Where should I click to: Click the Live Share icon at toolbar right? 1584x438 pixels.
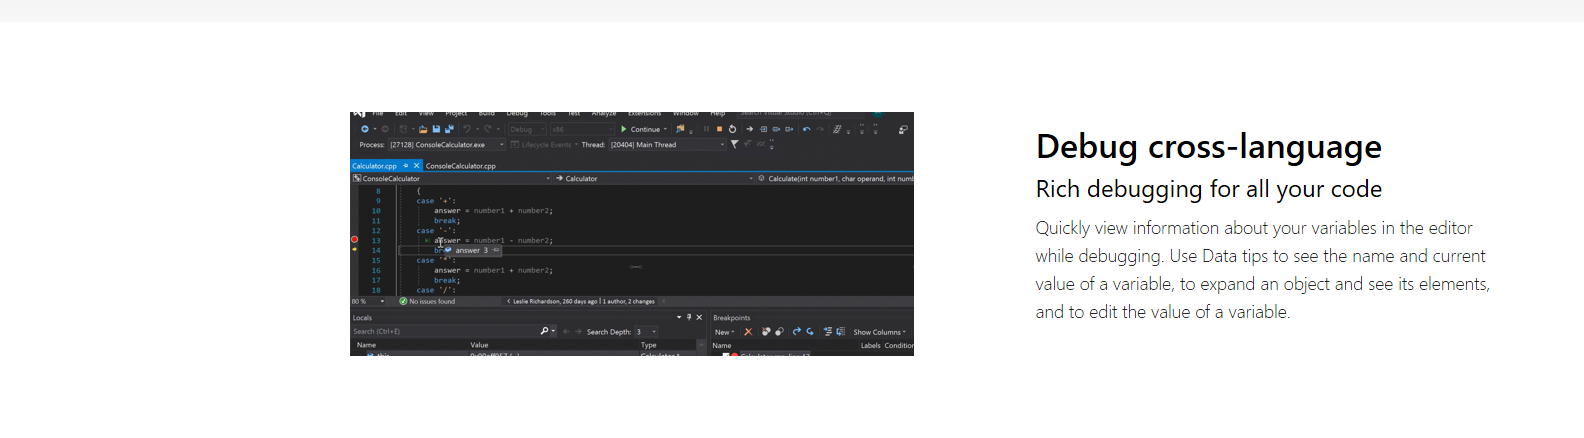coord(903,129)
